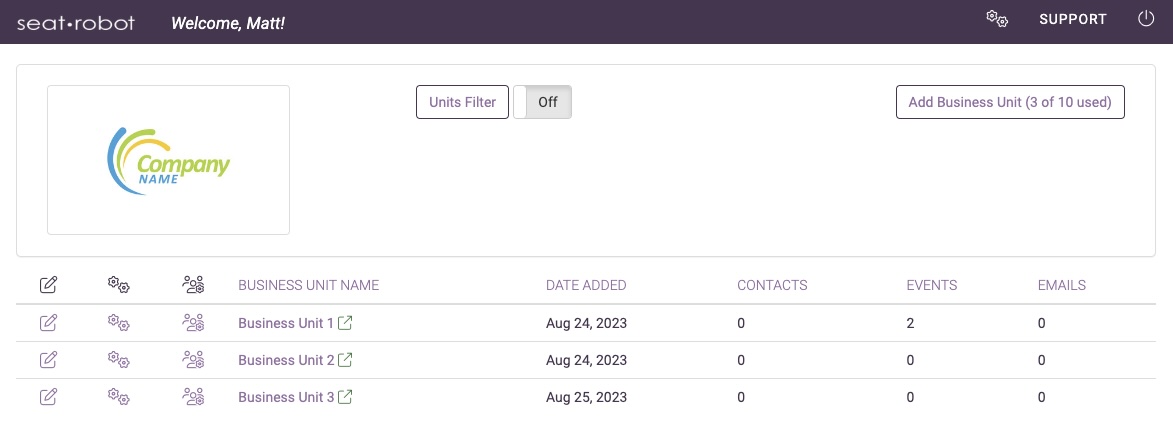Viewport: 1173px width, 434px height.
Task: Open settings gears for Business Unit 3
Action: point(118,397)
